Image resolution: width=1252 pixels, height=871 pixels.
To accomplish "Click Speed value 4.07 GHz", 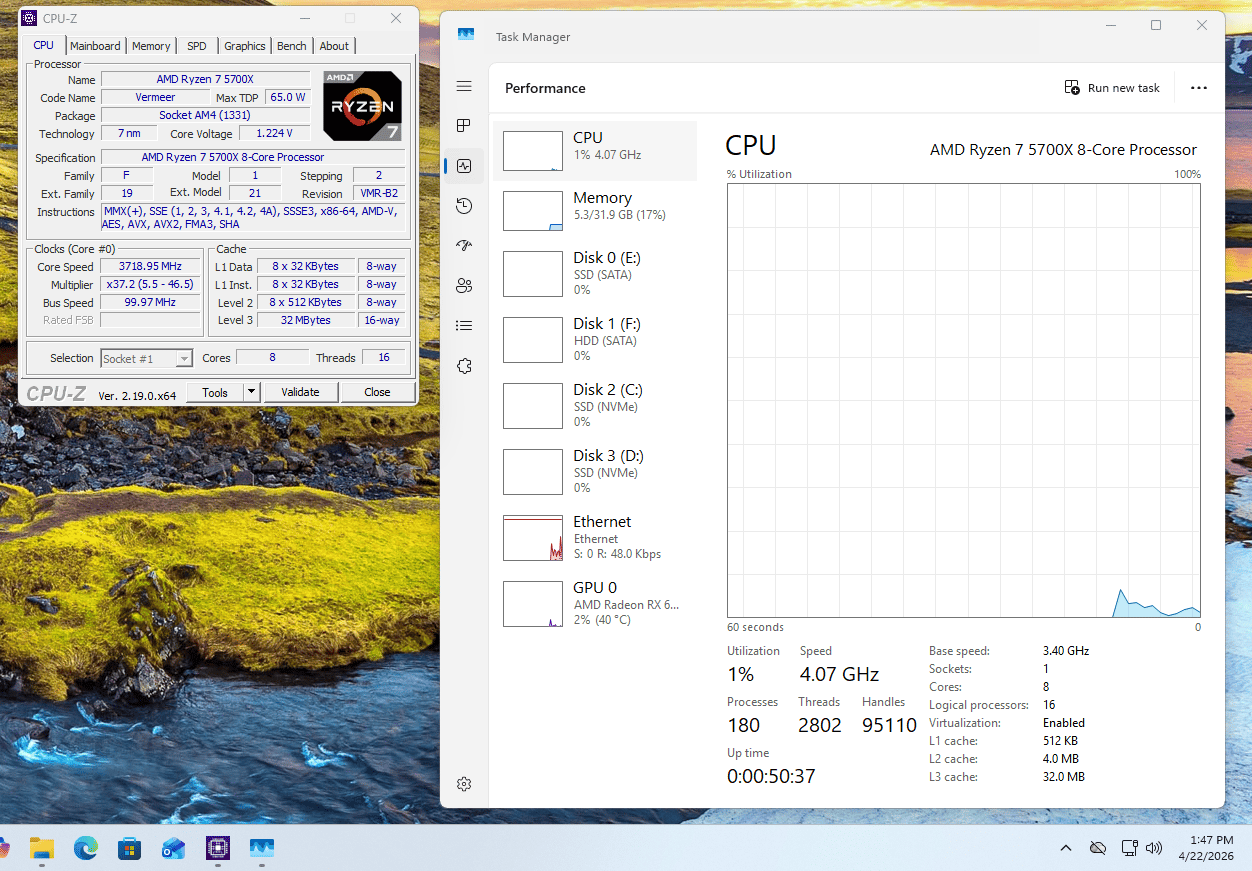I will pos(839,674).
